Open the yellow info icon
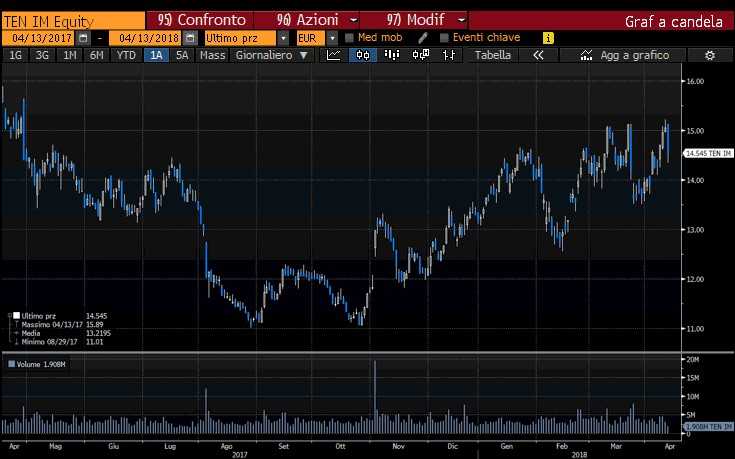 (x=548, y=38)
